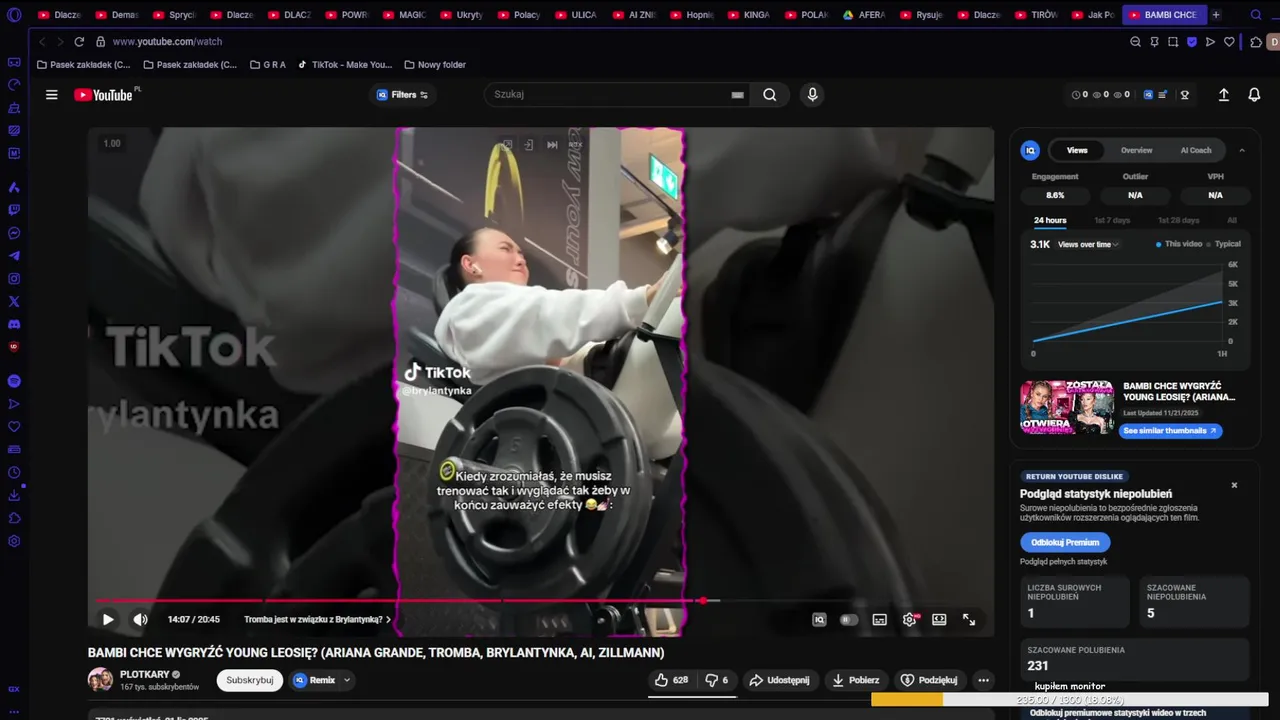
Task: Mute the video volume
Action: [140, 619]
